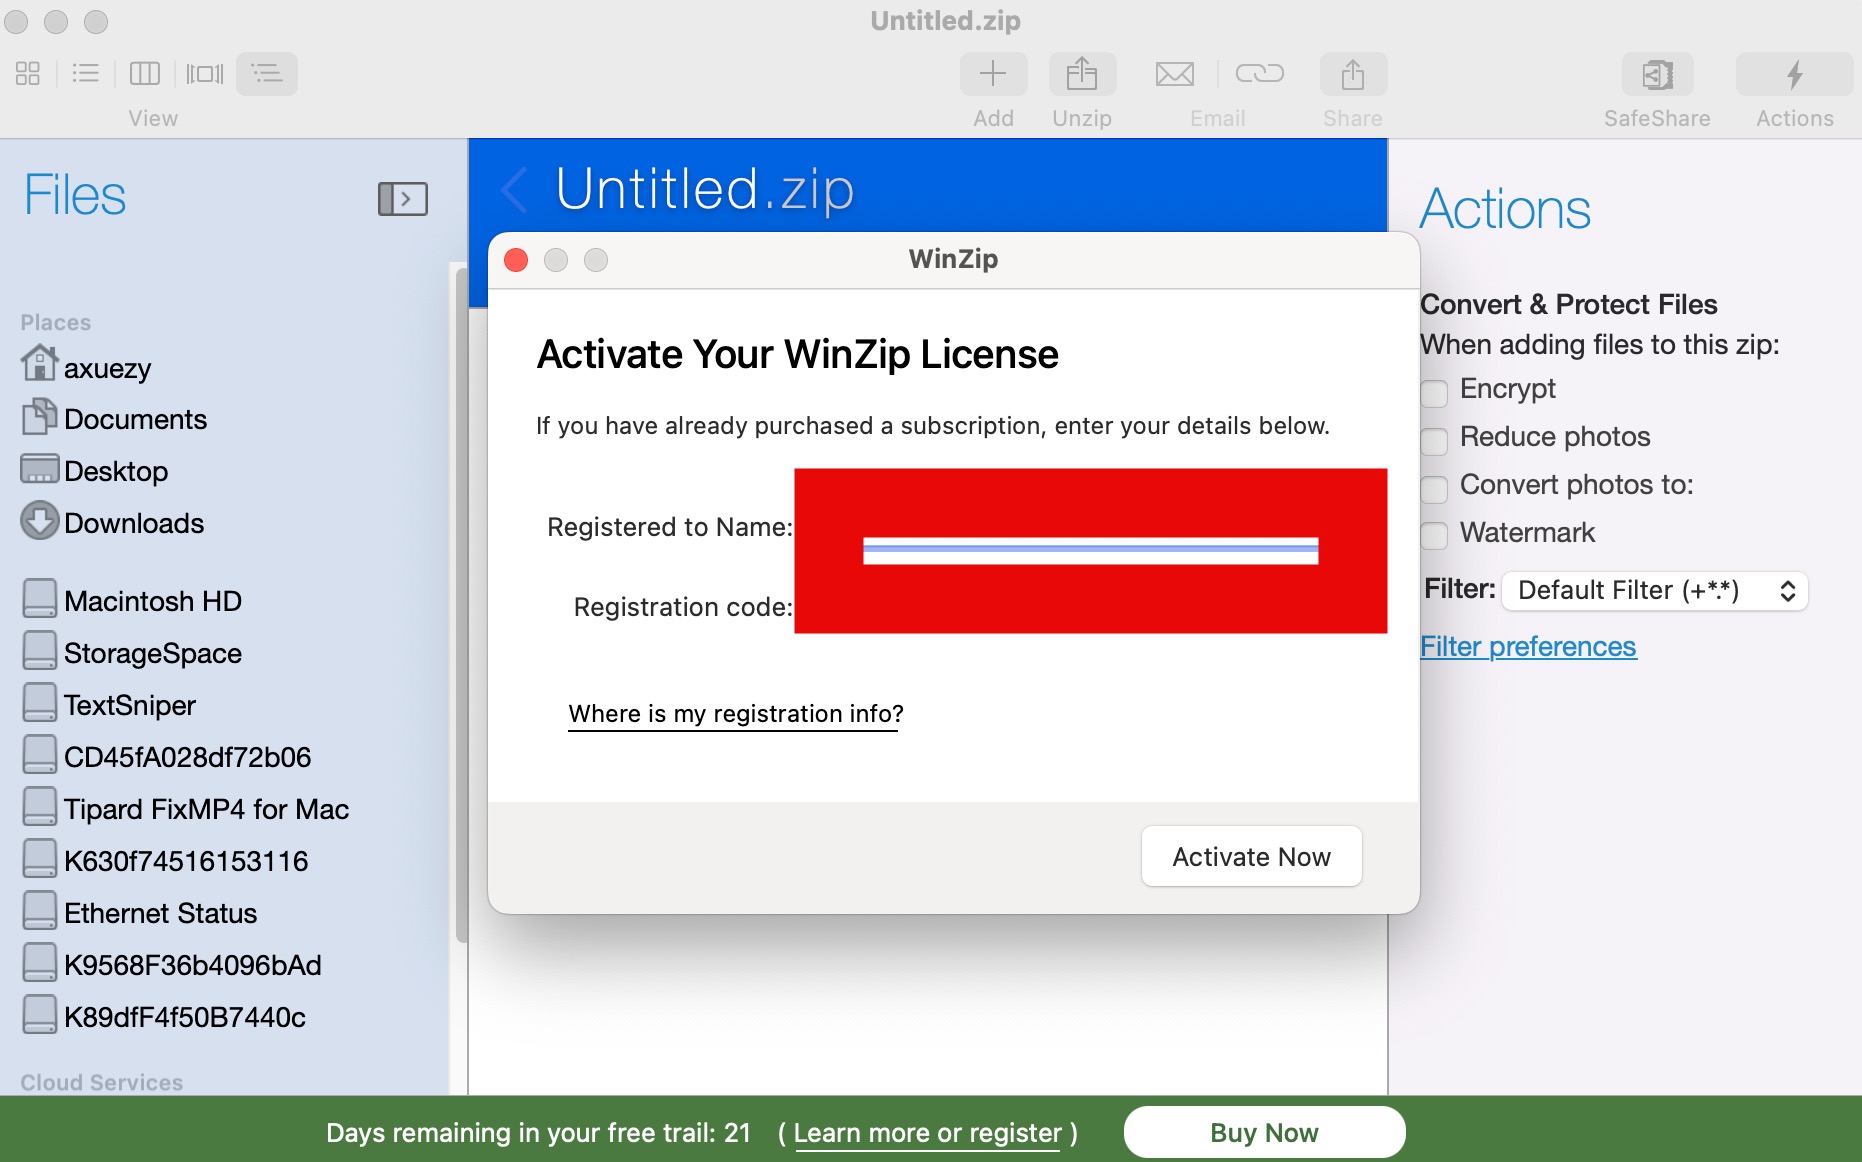Click the Add files toolbar icon

pos(992,75)
